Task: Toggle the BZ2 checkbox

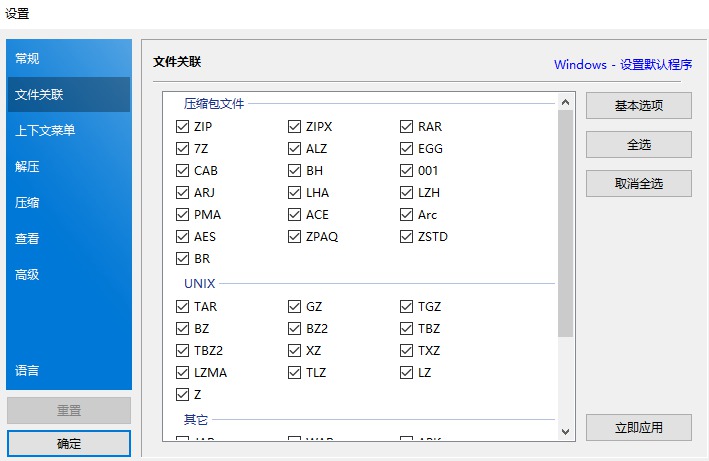Action: coord(294,329)
